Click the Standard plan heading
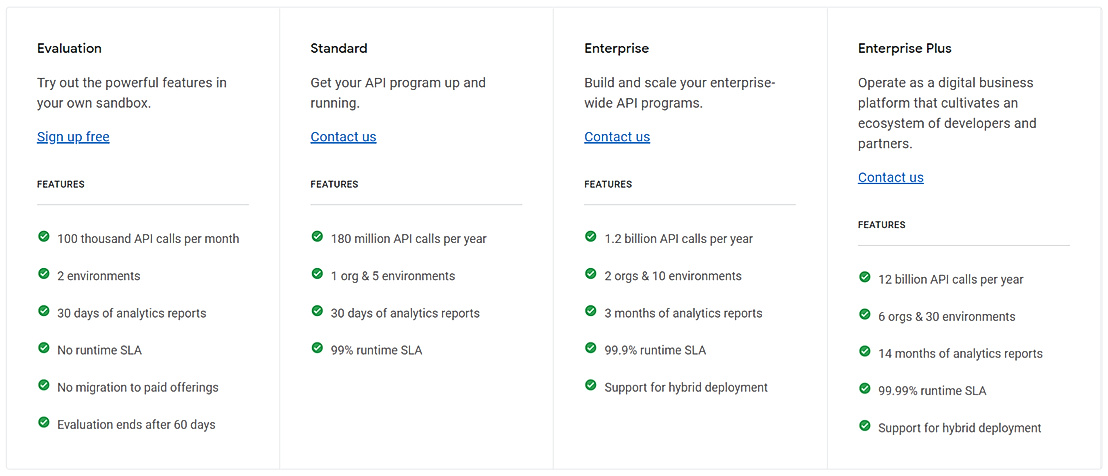Viewport: 1108px width, 476px height. pyautogui.click(x=339, y=48)
